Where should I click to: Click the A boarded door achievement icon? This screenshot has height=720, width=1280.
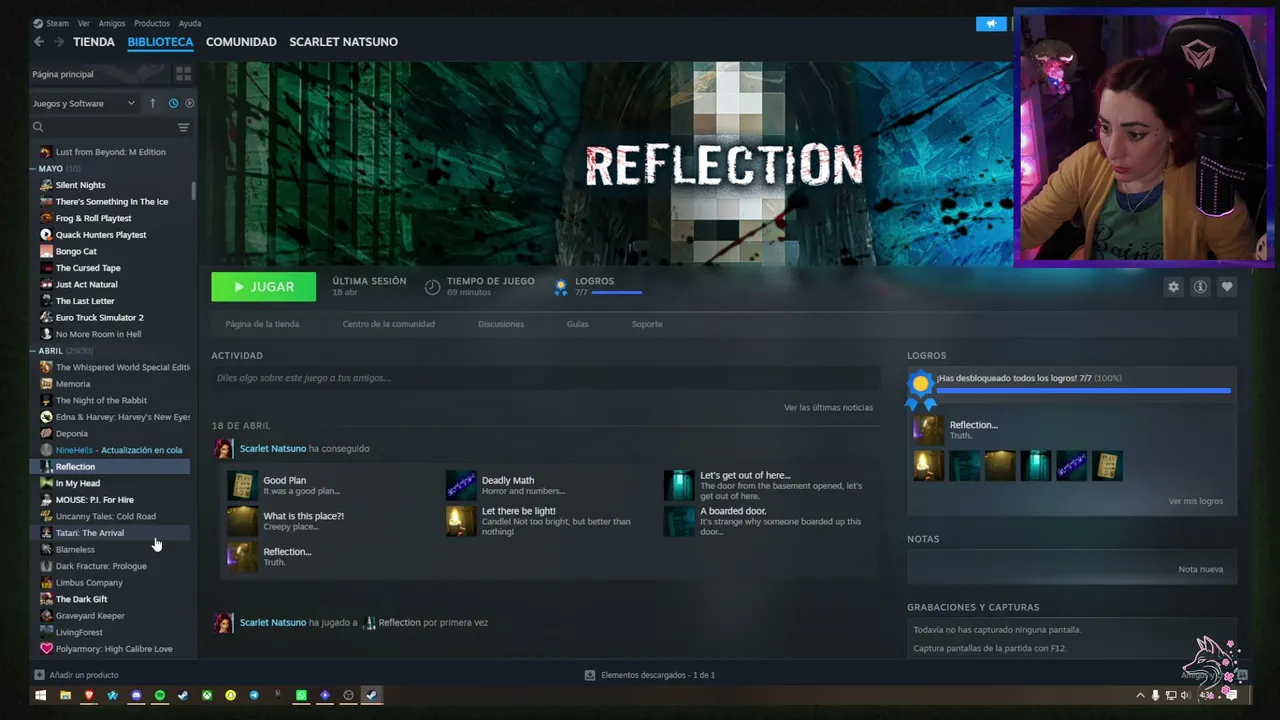click(x=679, y=521)
